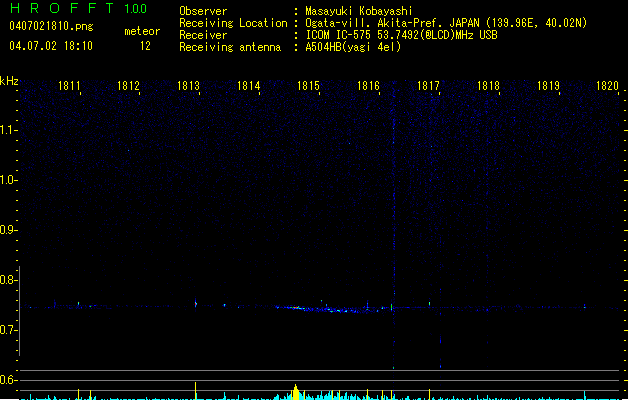Click the HROFFT 1.0.0 title text
Screen dimensions: 629x400
pos(79,8)
